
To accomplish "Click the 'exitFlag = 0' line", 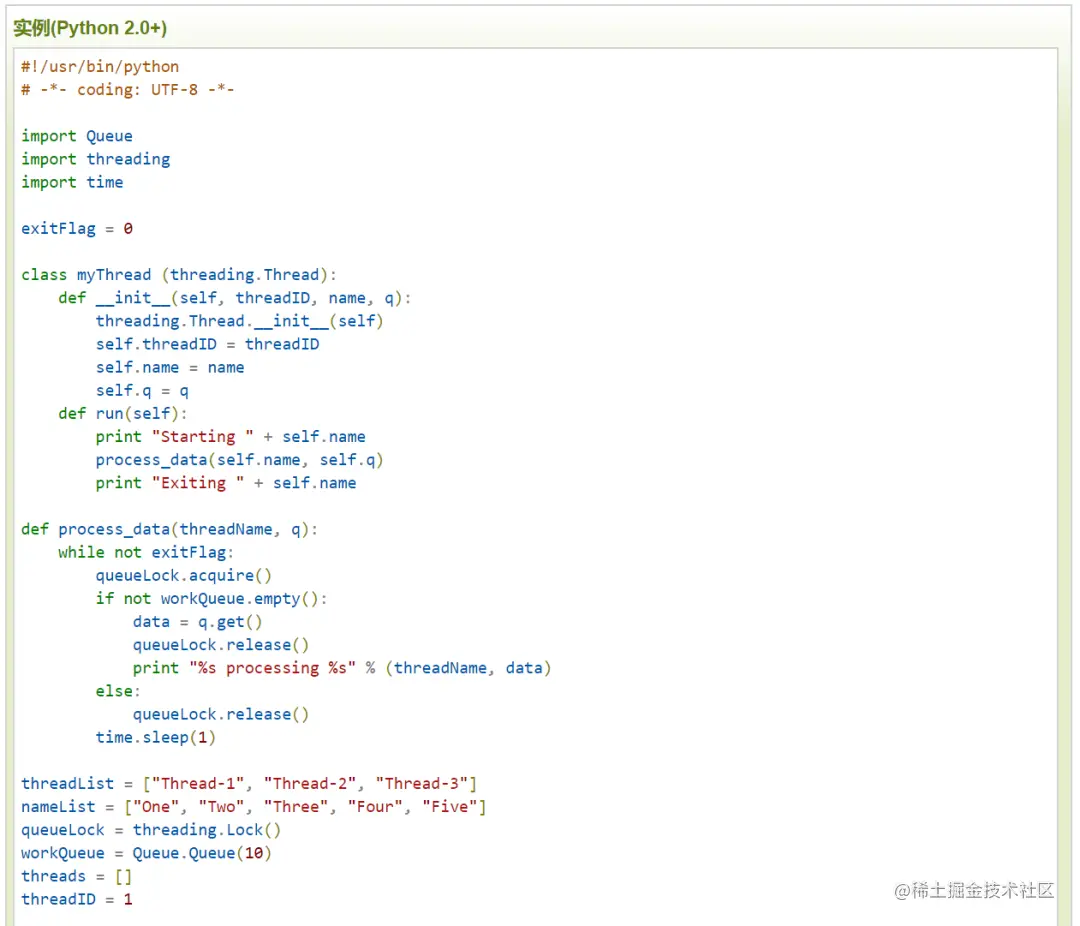I will click(76, 228).
